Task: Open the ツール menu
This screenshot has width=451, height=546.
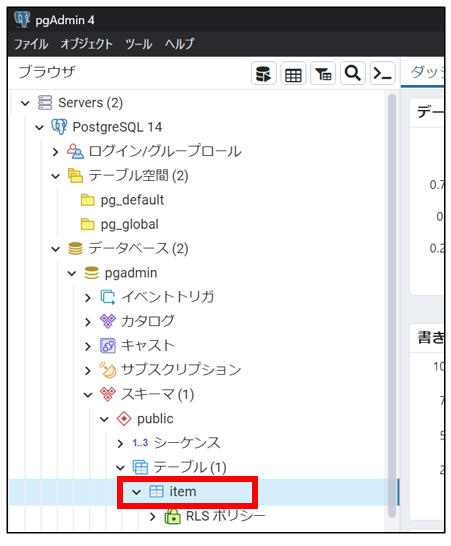Action: coord(139,44)
